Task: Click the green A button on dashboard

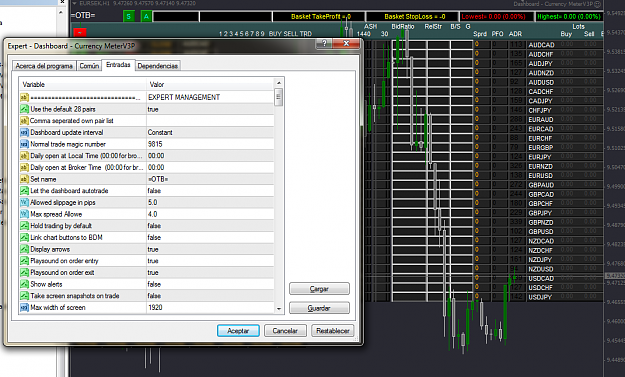Action: (x=146, y=16)
